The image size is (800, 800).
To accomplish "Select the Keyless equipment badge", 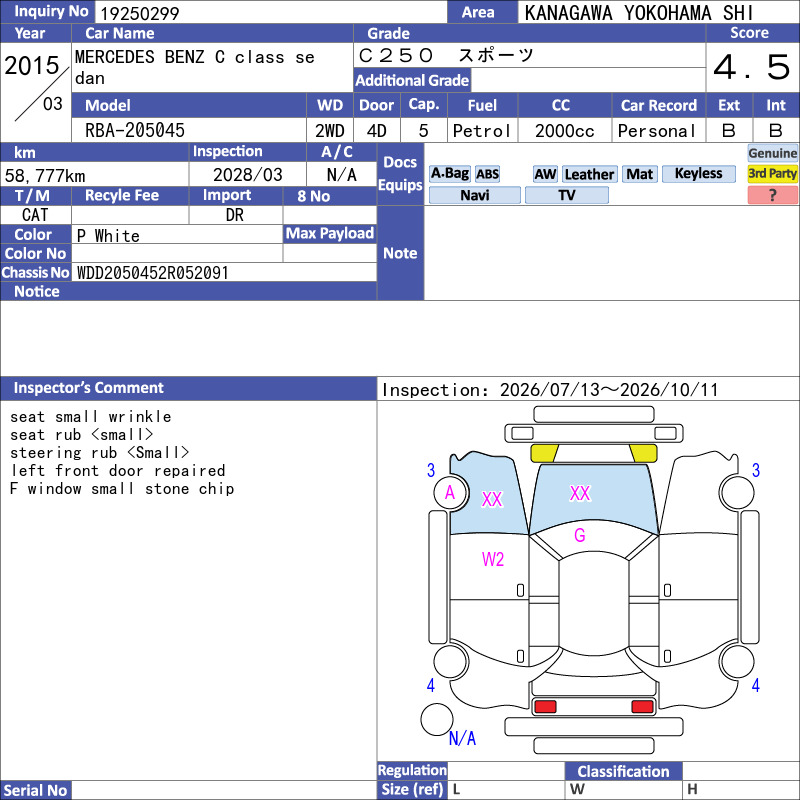I will pos(698,174).
